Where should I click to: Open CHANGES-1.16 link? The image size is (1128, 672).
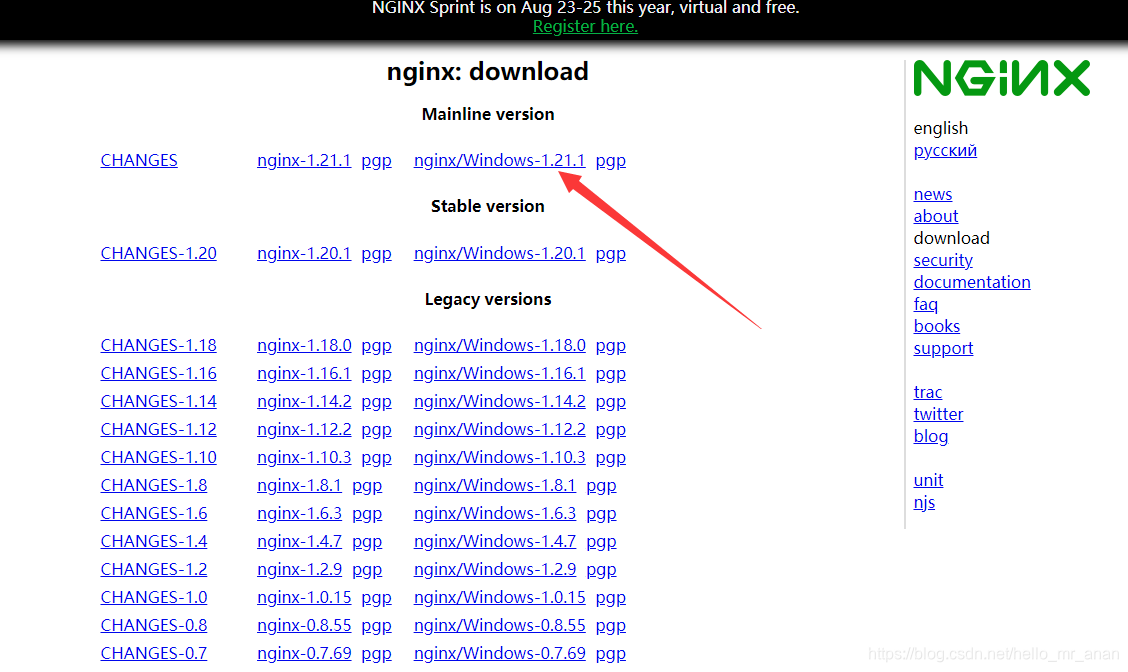pyautogui.click(x=158, y=373)
